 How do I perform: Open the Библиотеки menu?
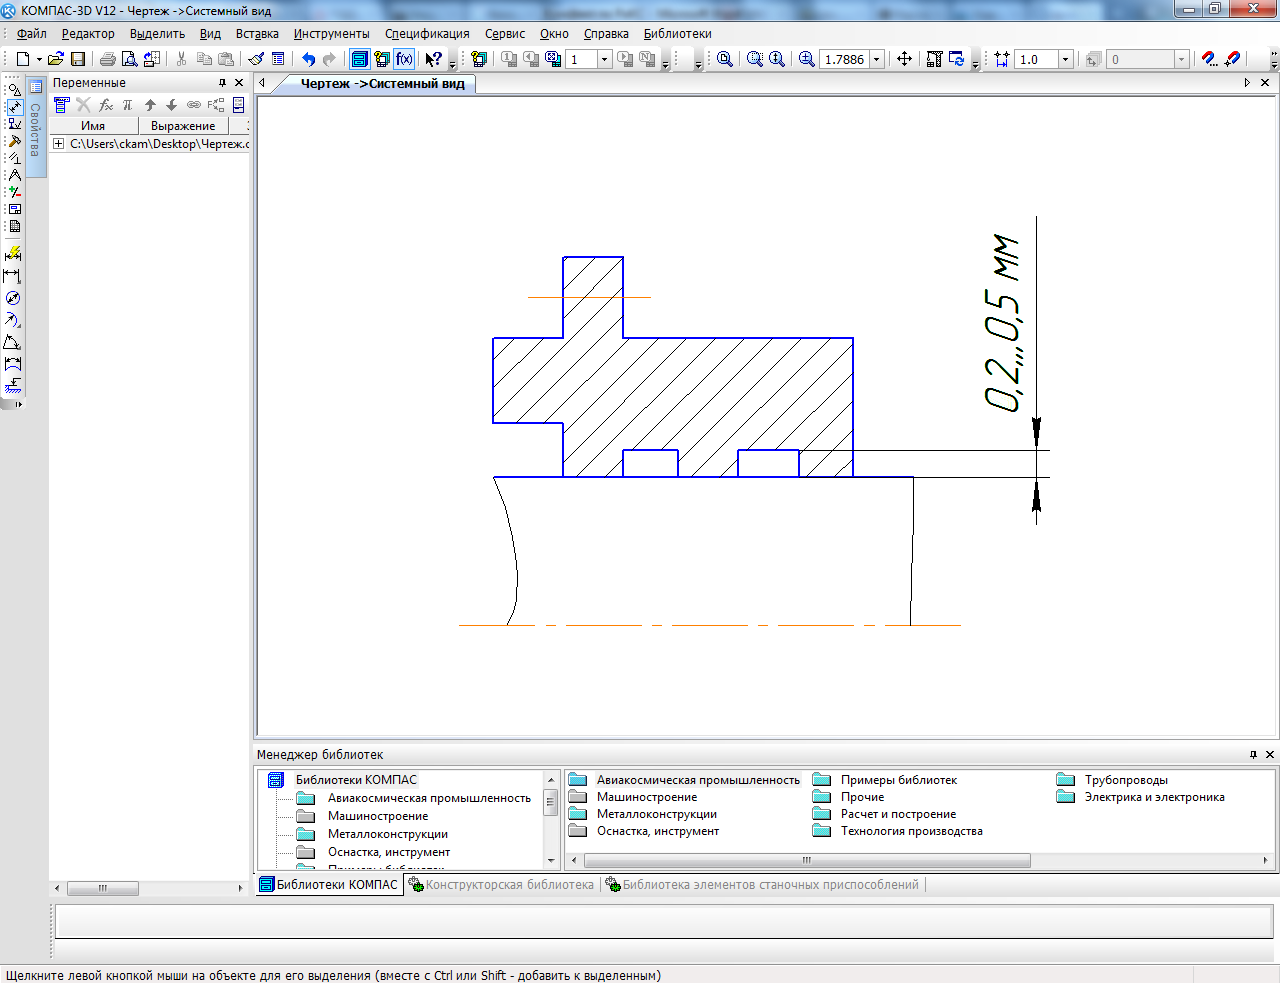pos(677,34)
